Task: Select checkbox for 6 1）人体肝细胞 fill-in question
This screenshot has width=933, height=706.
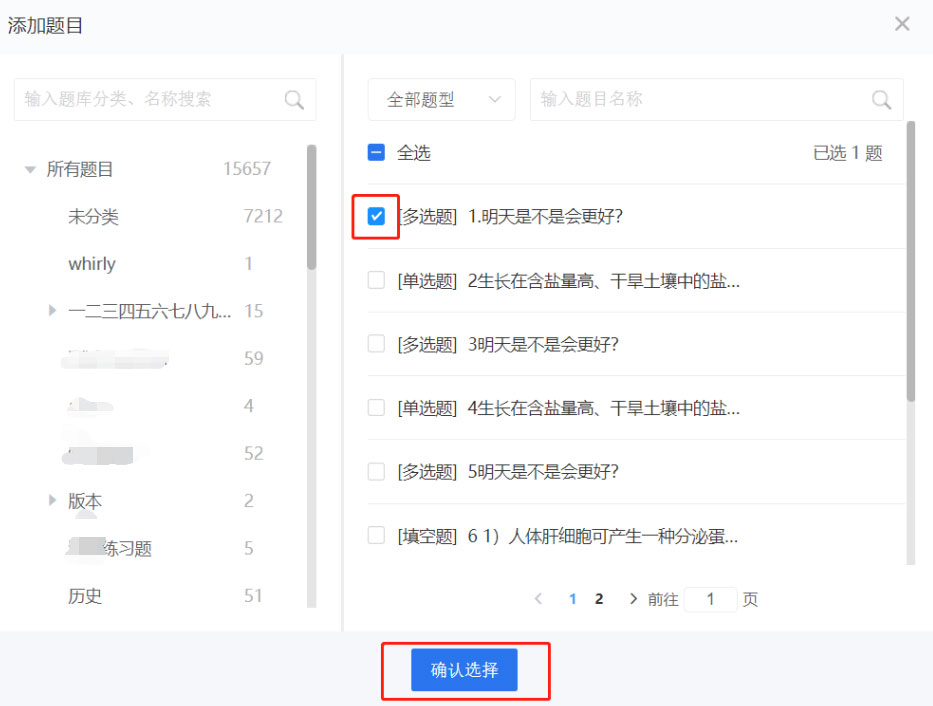Action: pyautogui.click(x=376, y=535)
